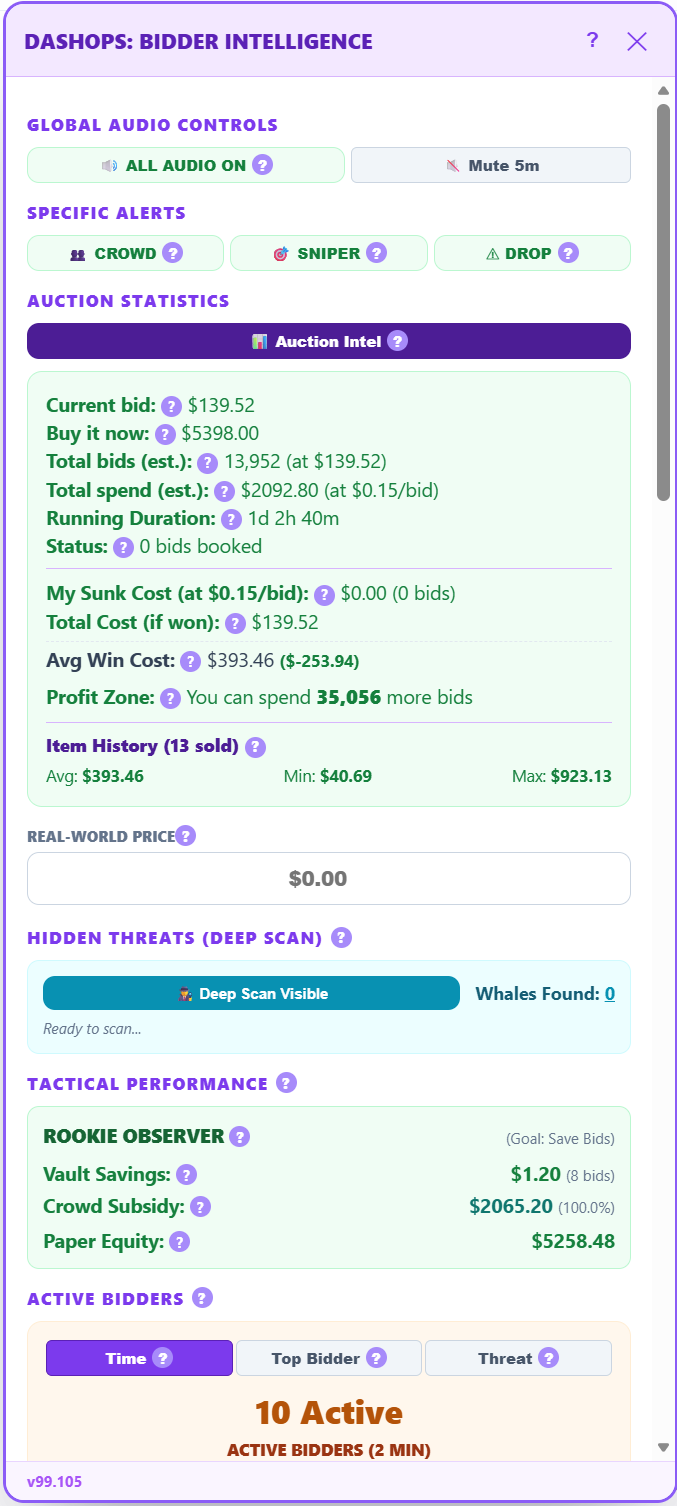This screenshot has height=1506, width=677.
Task: Click the Real-World Price input field
Action: click(328, 879)
